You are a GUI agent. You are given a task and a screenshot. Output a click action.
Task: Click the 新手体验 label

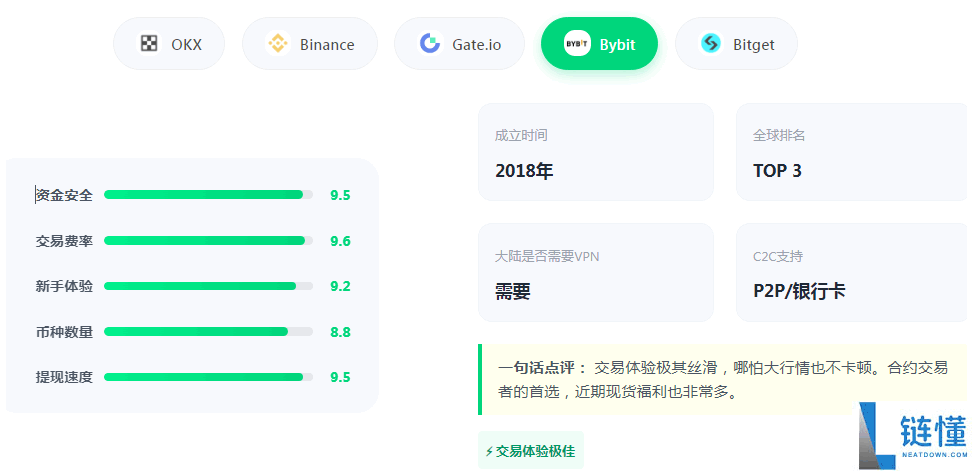(64, 286)
